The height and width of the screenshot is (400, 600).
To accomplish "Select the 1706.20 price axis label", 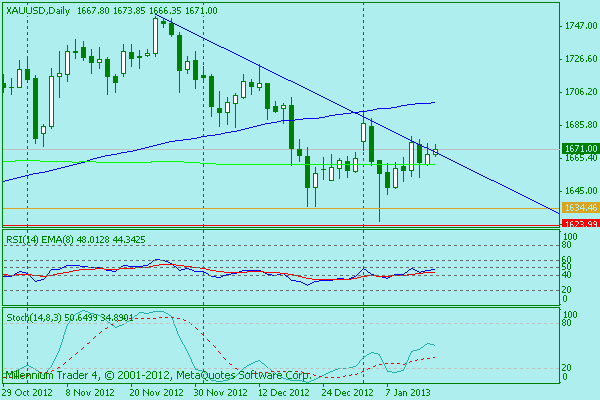I will (574, 92).
